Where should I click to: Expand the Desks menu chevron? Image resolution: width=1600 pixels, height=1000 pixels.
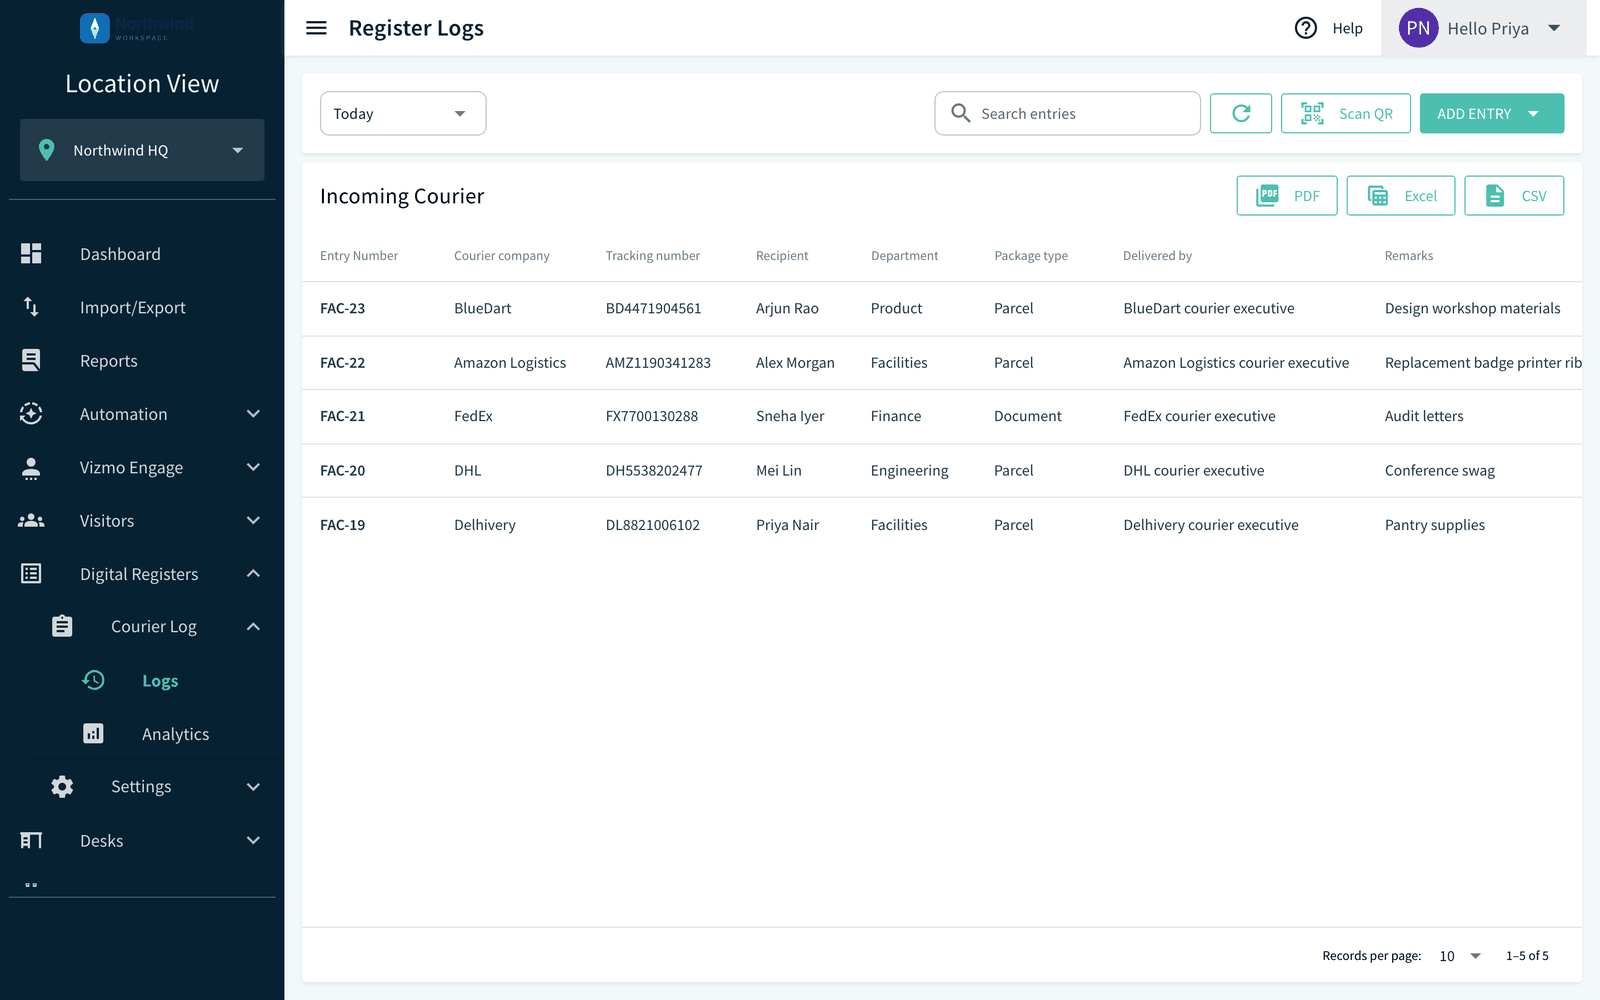click(x=253, y=840)
